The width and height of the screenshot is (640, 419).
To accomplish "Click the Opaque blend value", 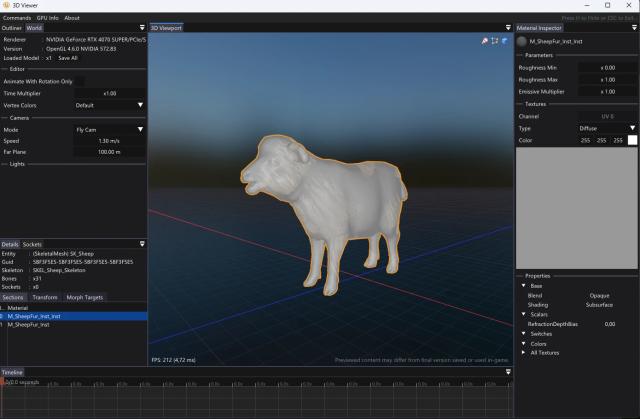I will (x=599, y=295).
